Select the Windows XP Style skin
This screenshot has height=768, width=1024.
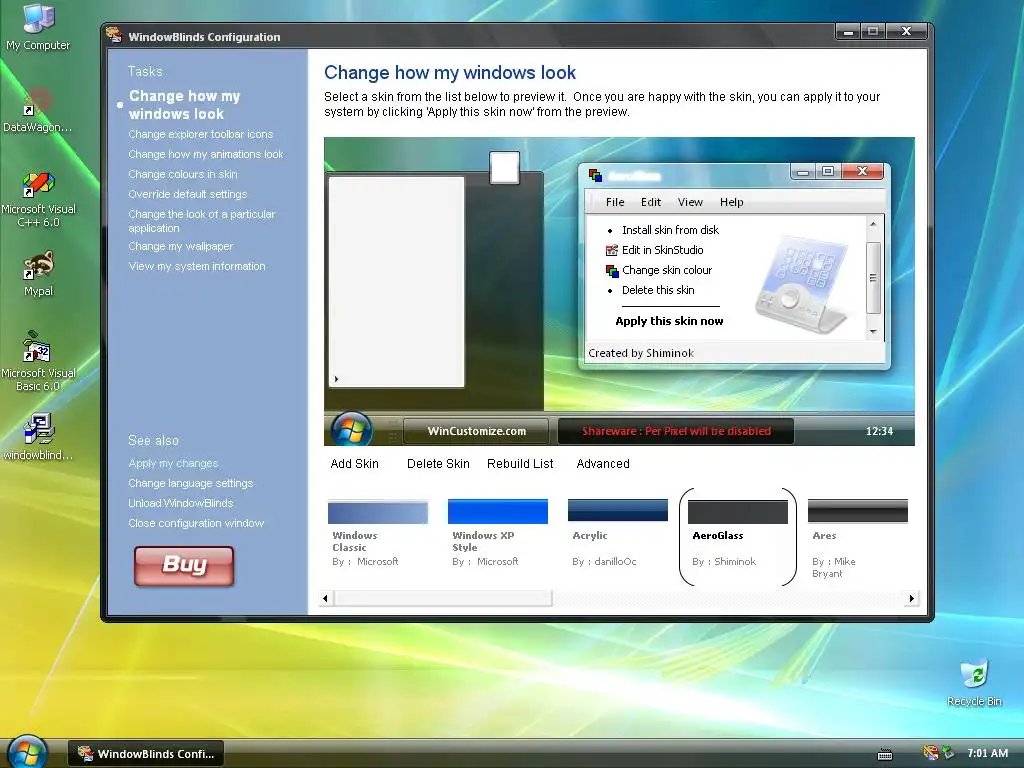pyautogui.click(x=498, y=511)
